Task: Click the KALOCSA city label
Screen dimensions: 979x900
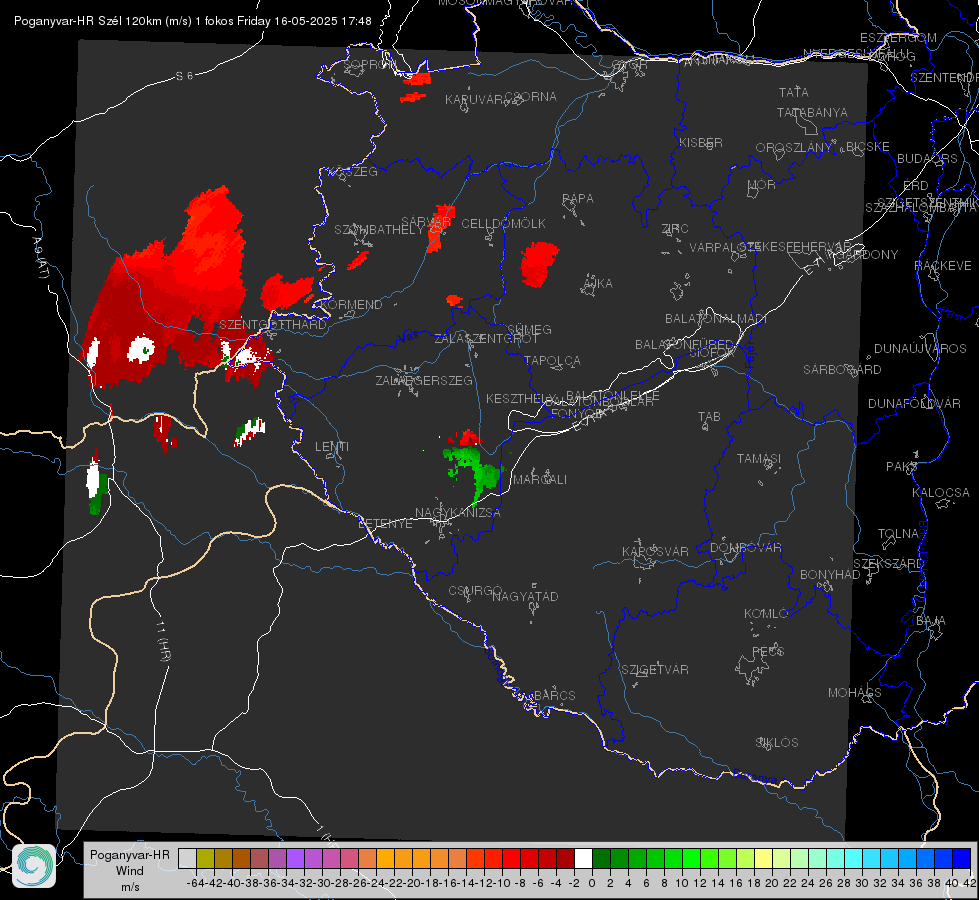Action: pyautogui.click(x=940, y=493)
